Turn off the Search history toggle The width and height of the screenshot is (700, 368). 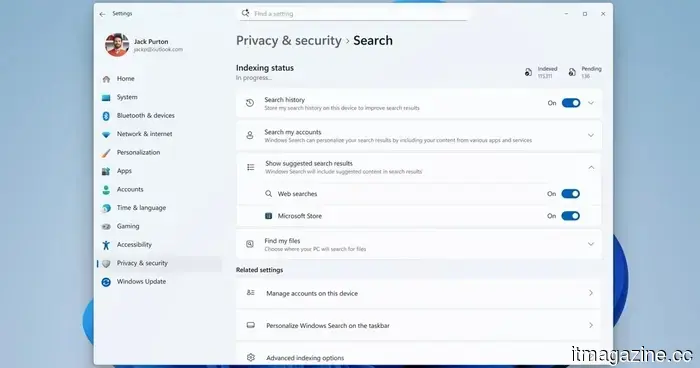pyautogui.click(x=571, y=103)
